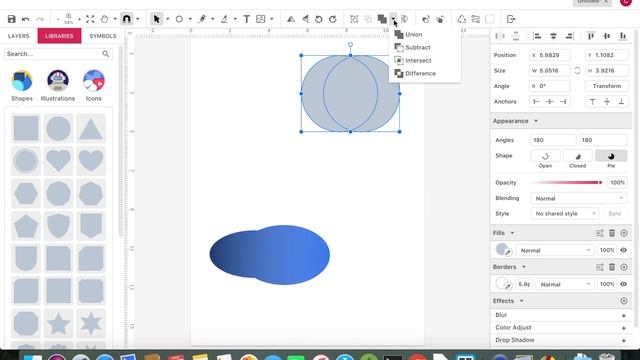
Task: Toggle the left anchor
Action: click(x=536, y=102)
